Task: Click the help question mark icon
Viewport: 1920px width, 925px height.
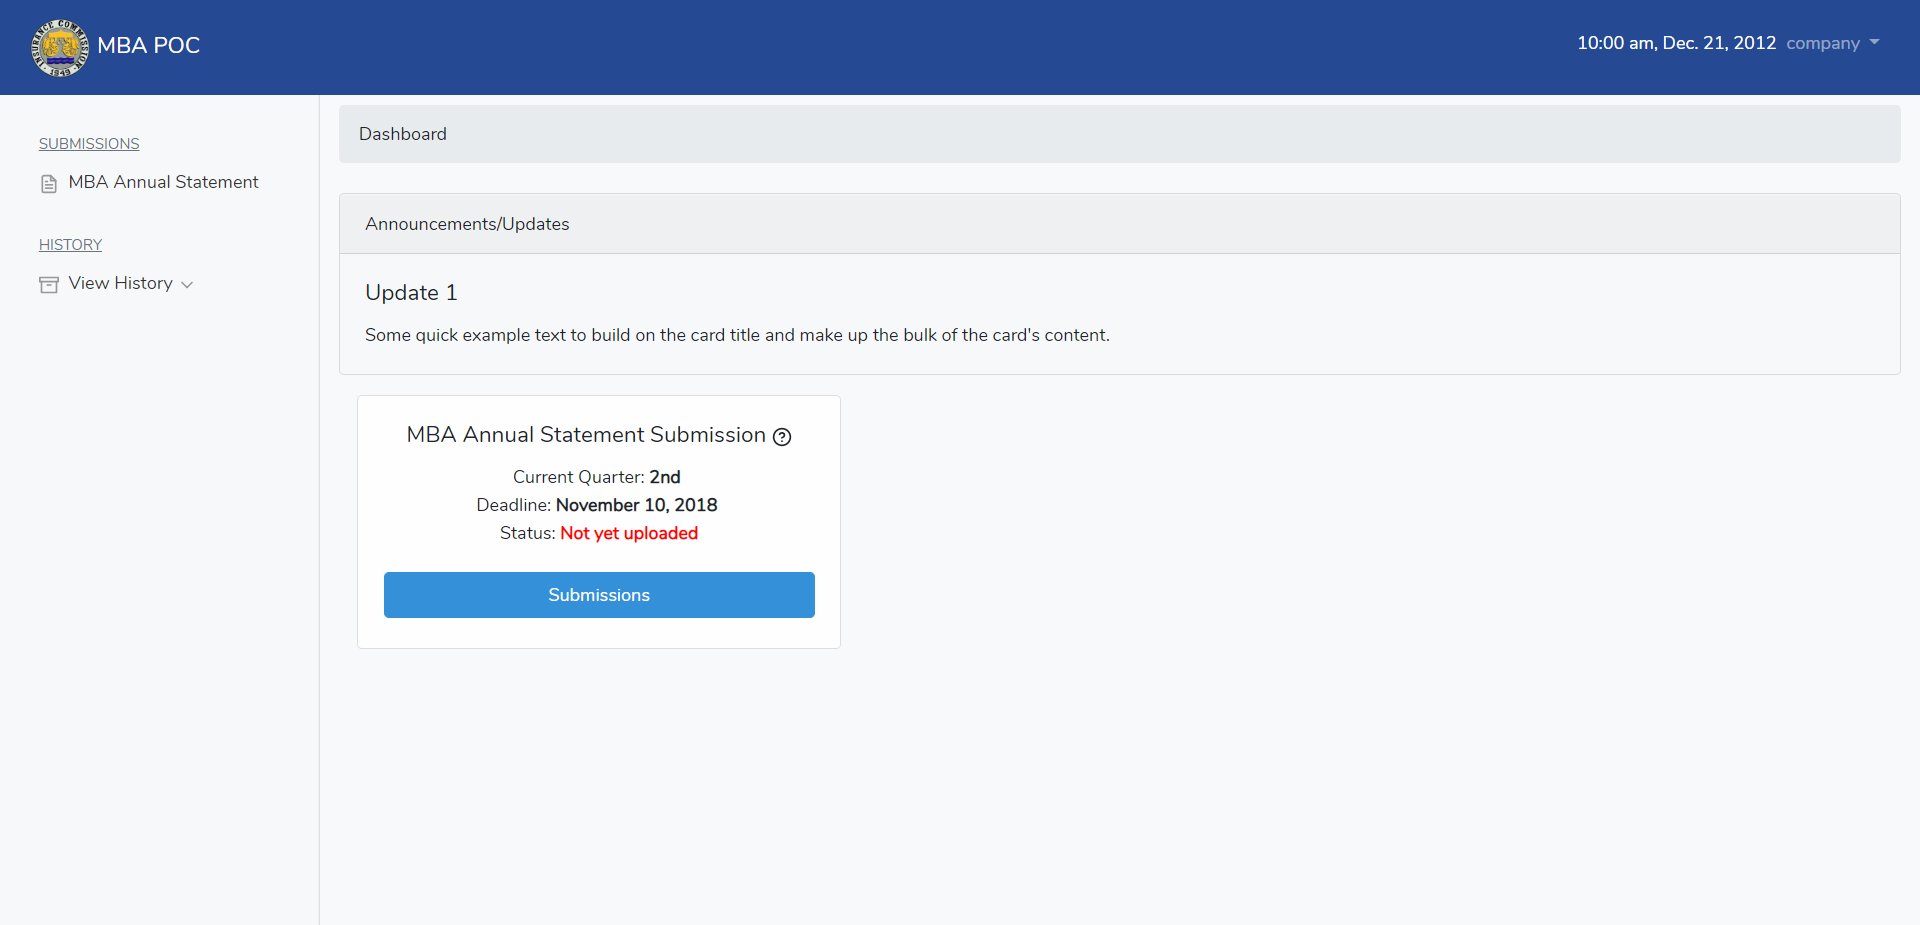Action: 782,437
